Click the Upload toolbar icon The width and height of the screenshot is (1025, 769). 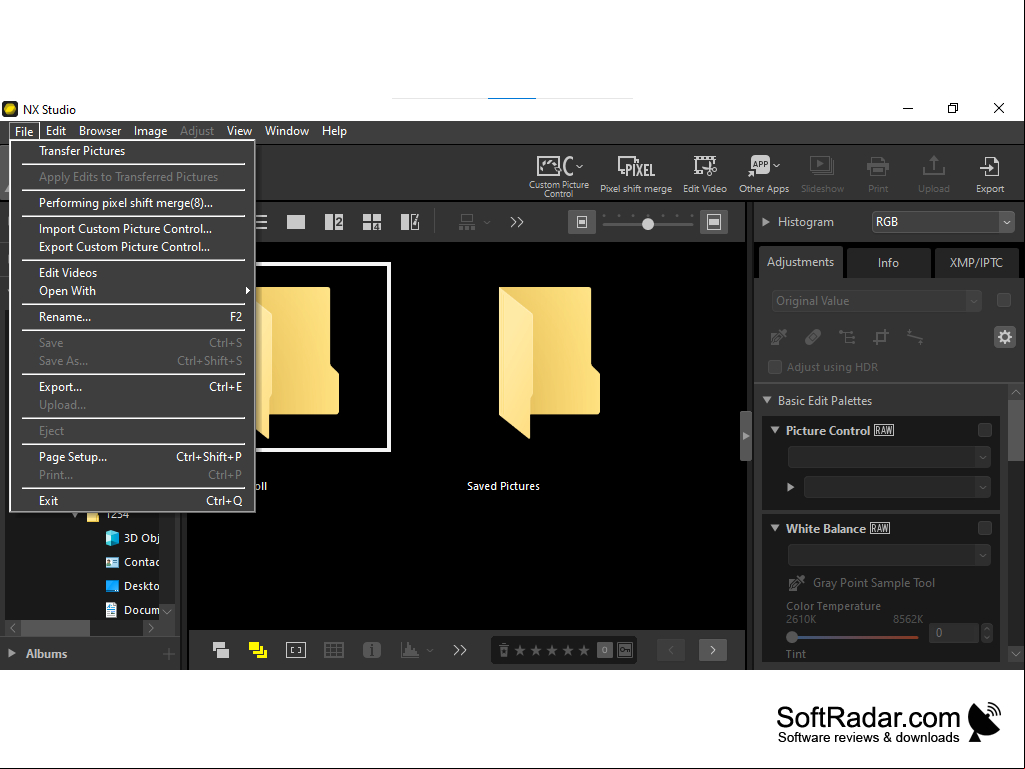(933, 175)
